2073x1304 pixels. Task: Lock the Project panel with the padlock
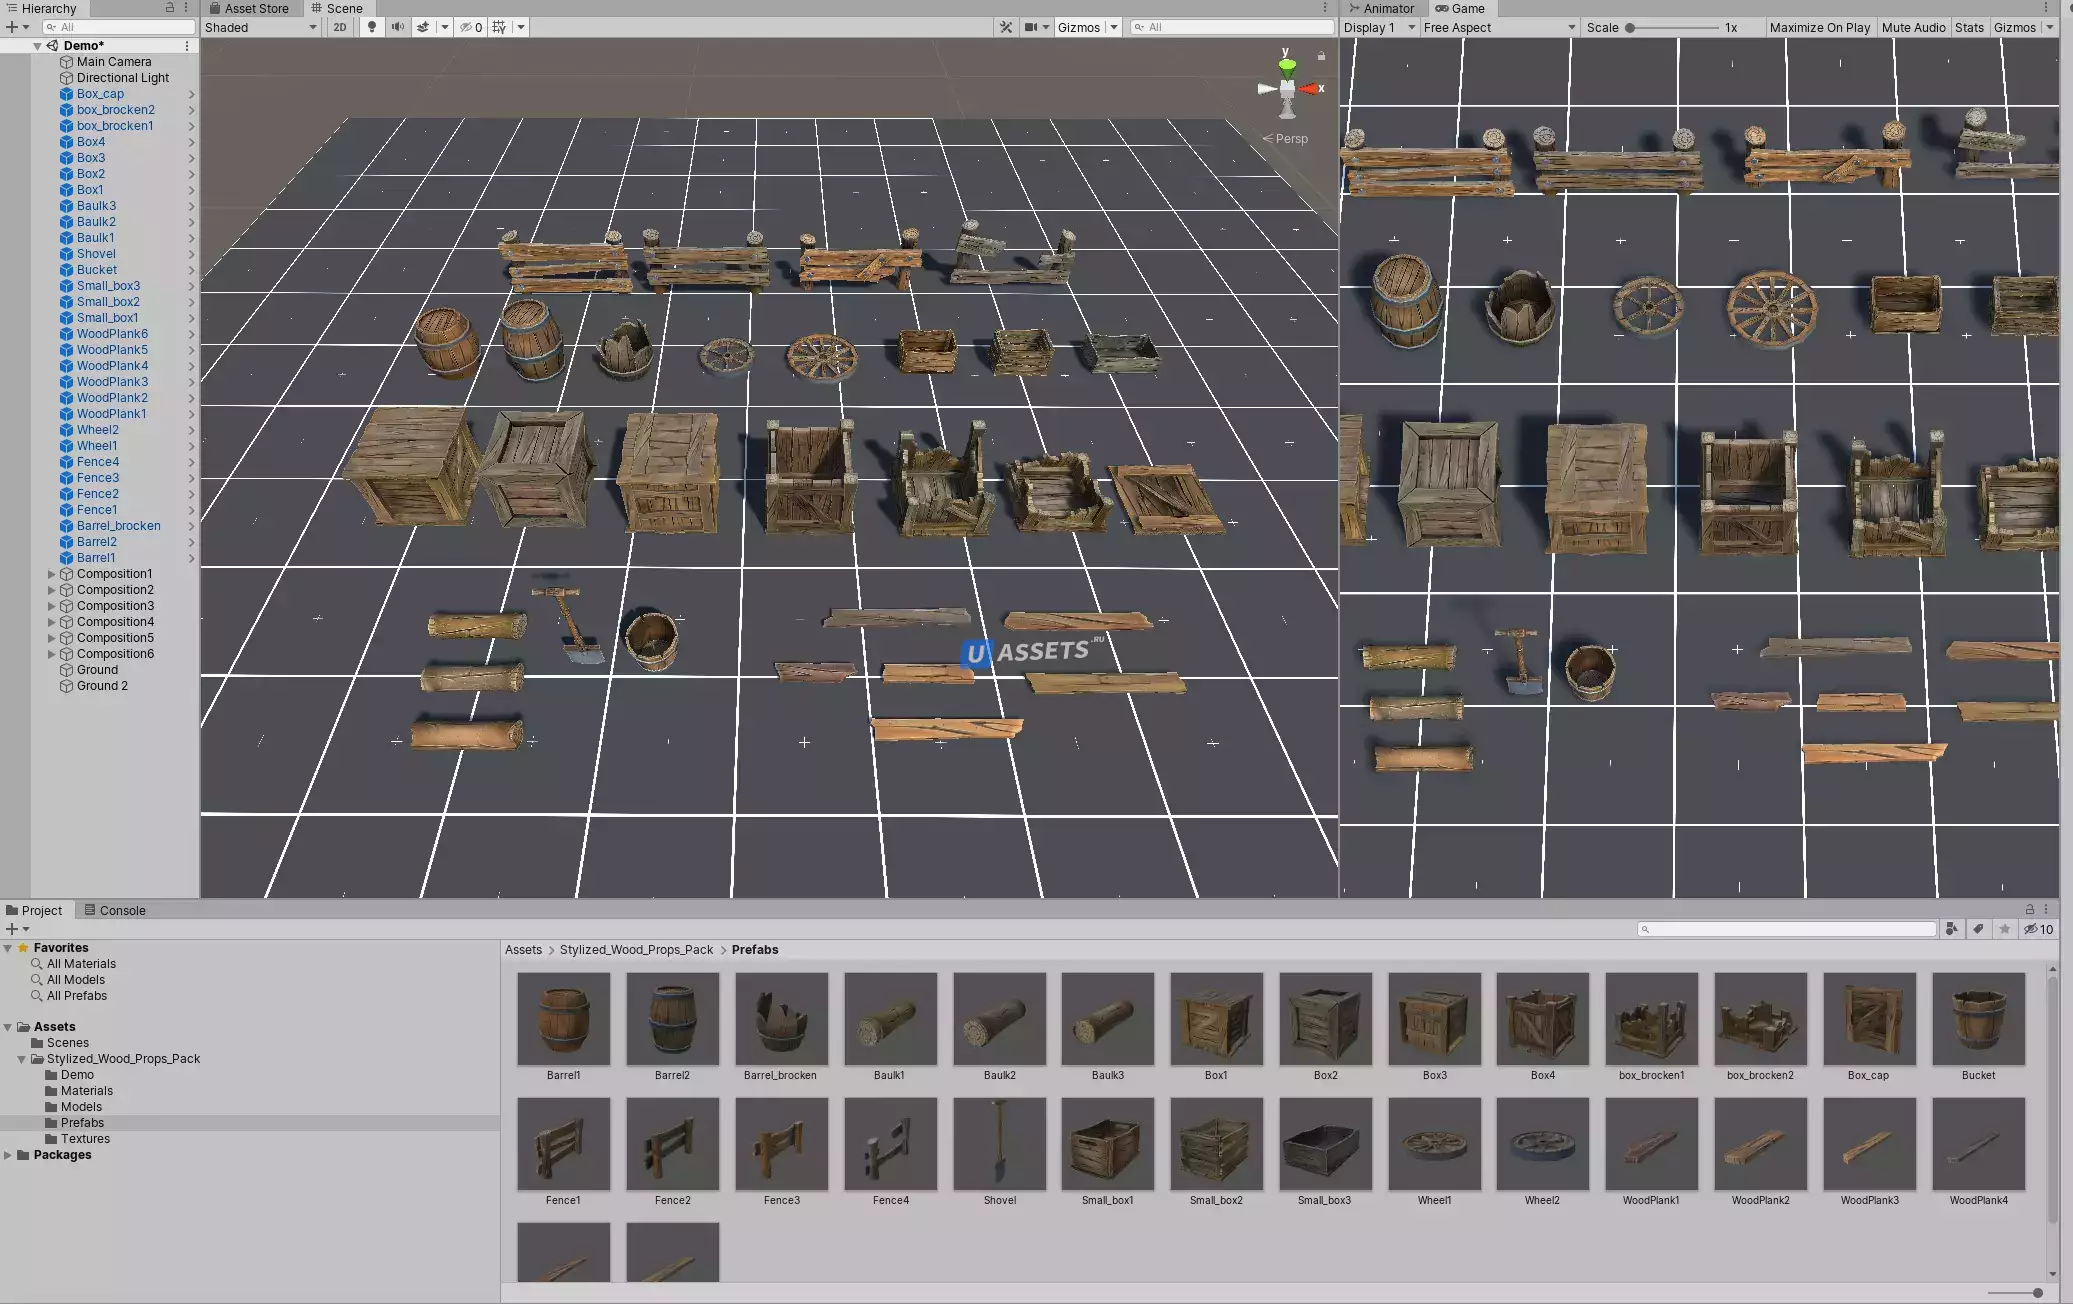pos(2030,909)
